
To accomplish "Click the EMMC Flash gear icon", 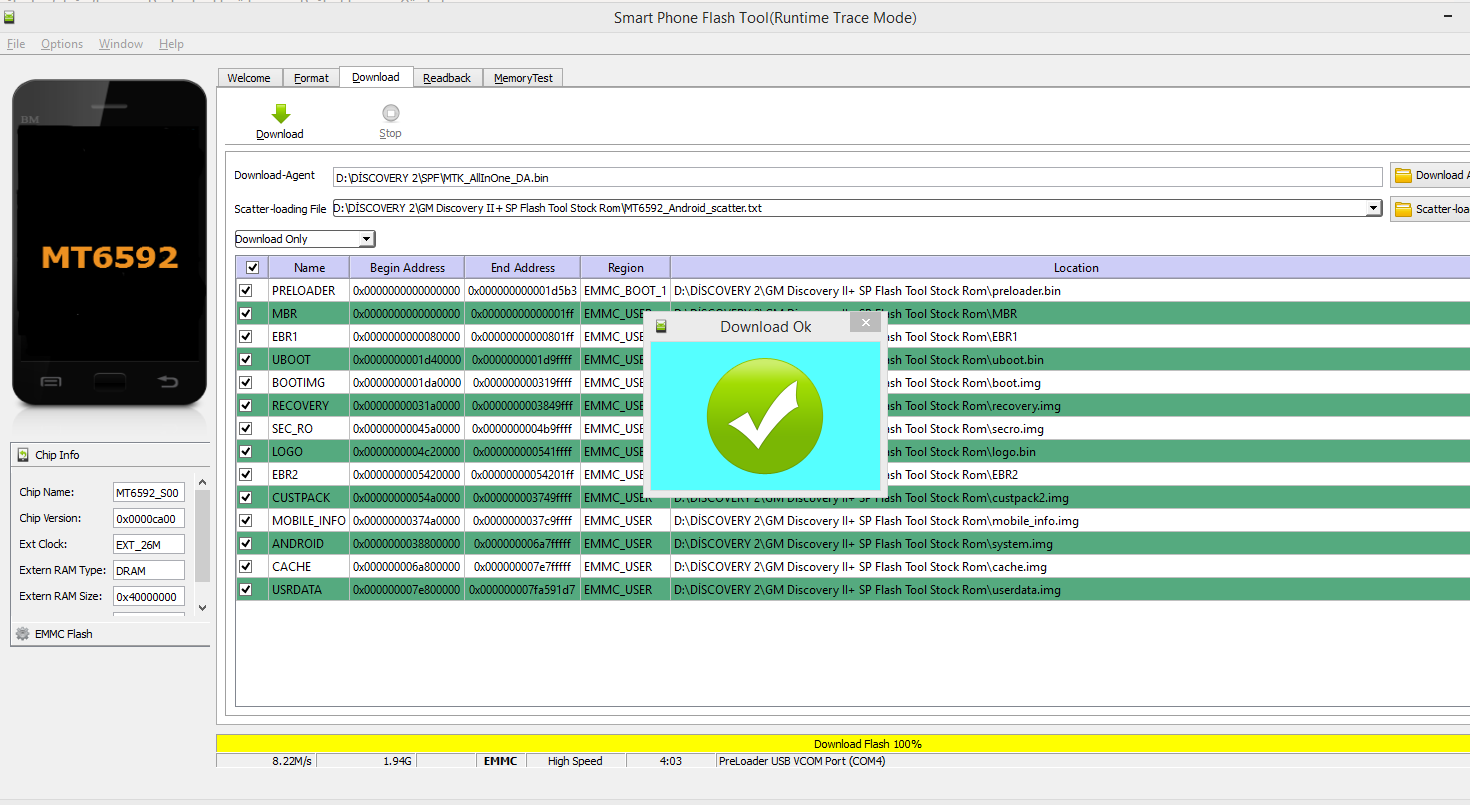I will click(23, 634).
